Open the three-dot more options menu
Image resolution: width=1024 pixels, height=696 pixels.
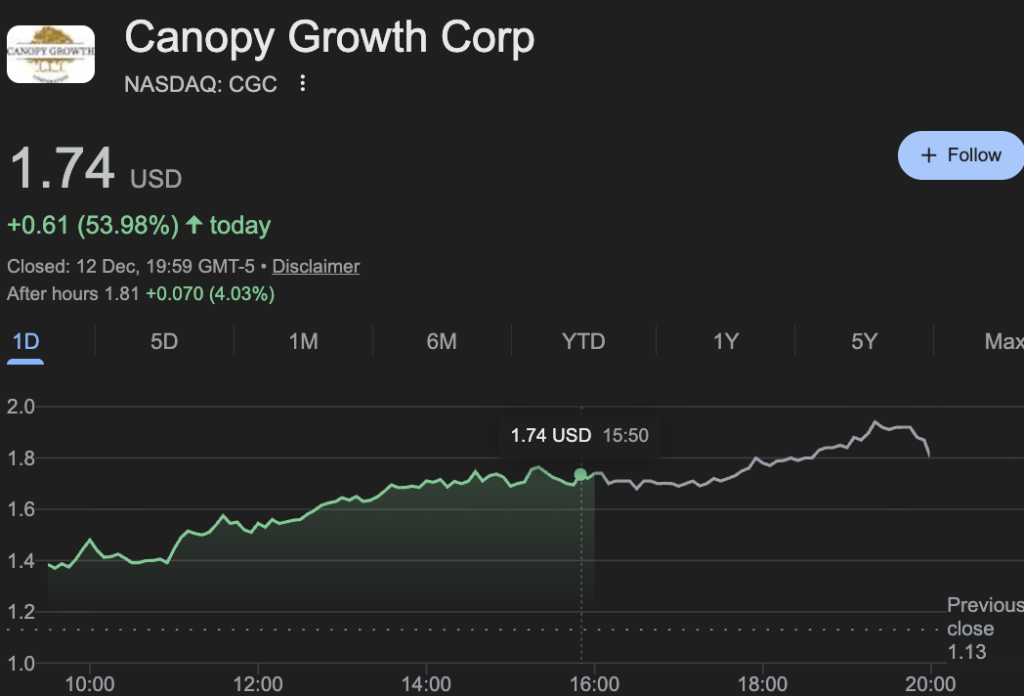(303, 84)
